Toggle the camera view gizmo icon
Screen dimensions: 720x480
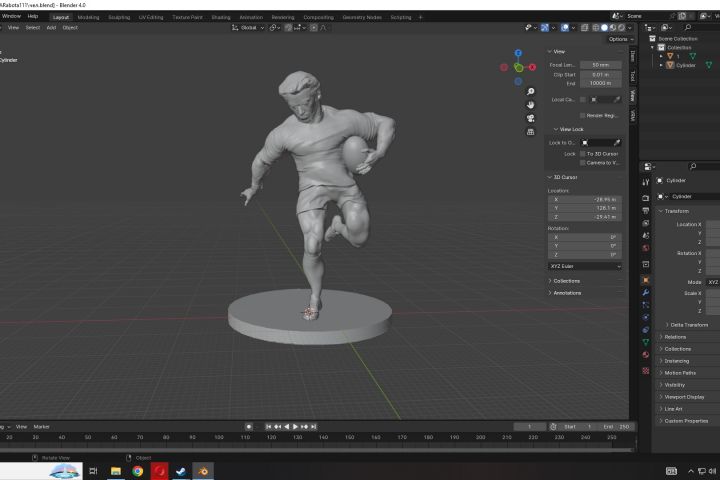[x=529, y=118]
